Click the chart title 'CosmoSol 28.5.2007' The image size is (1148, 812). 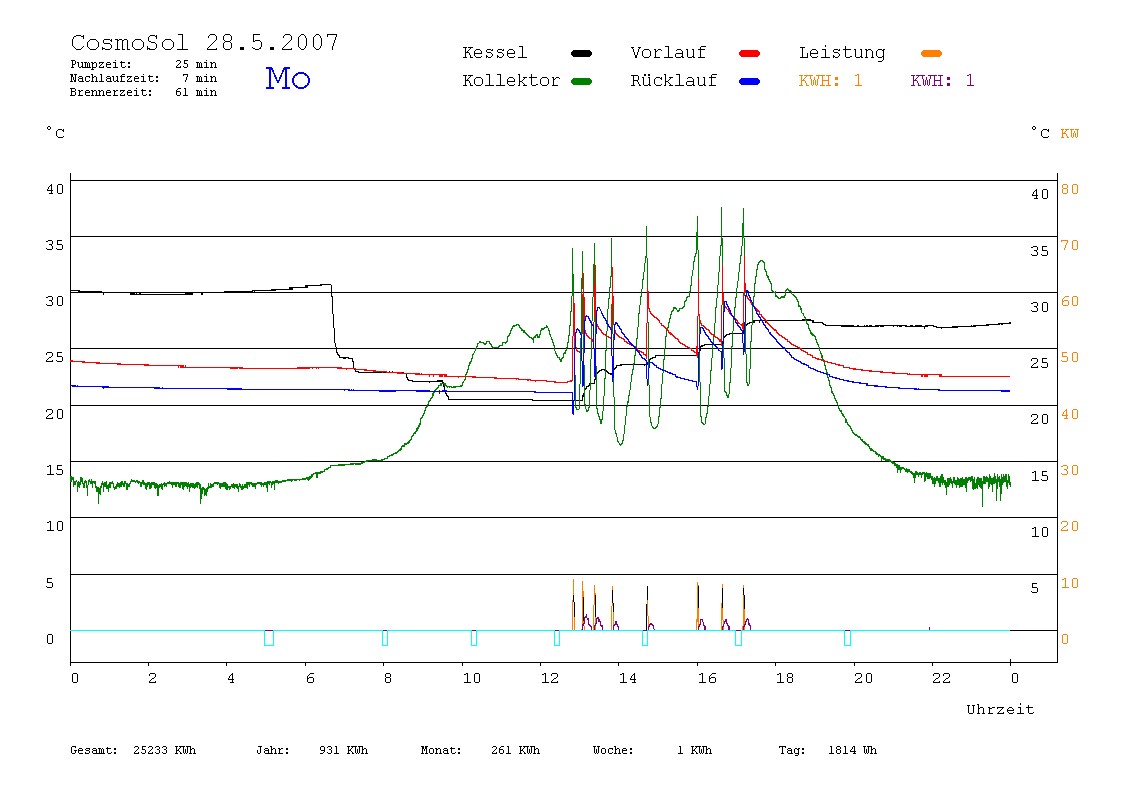click(x=205, y=42)
